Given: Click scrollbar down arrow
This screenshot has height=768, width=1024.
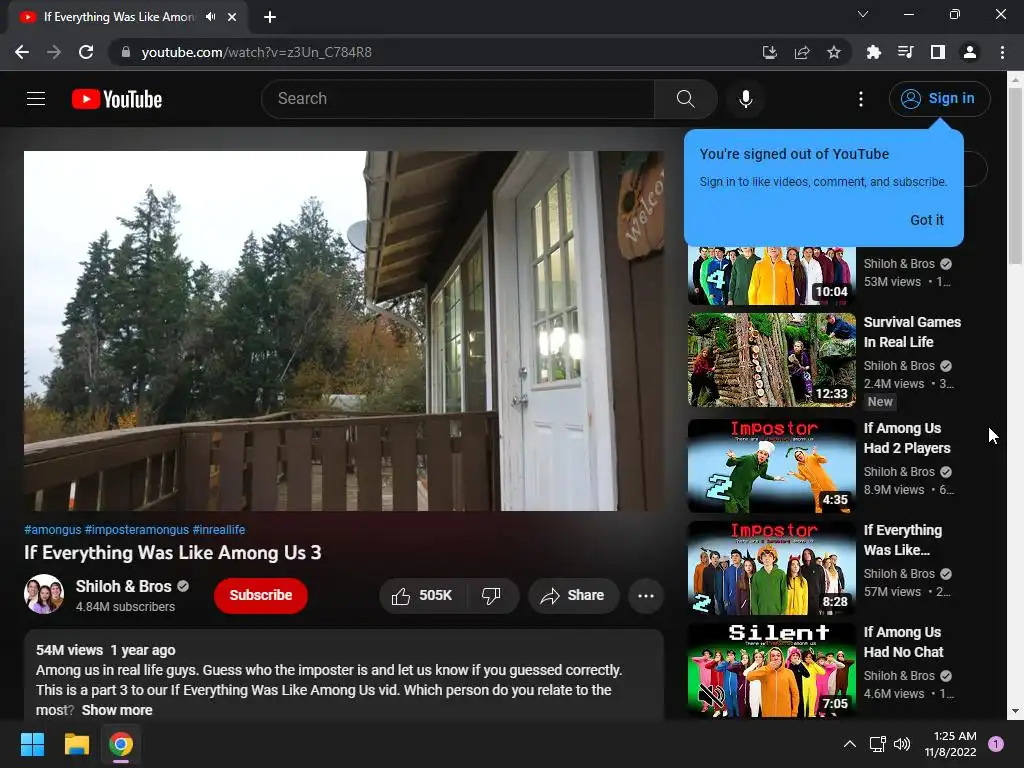Looking at the screenshot, I should [x=1015, y=711].
